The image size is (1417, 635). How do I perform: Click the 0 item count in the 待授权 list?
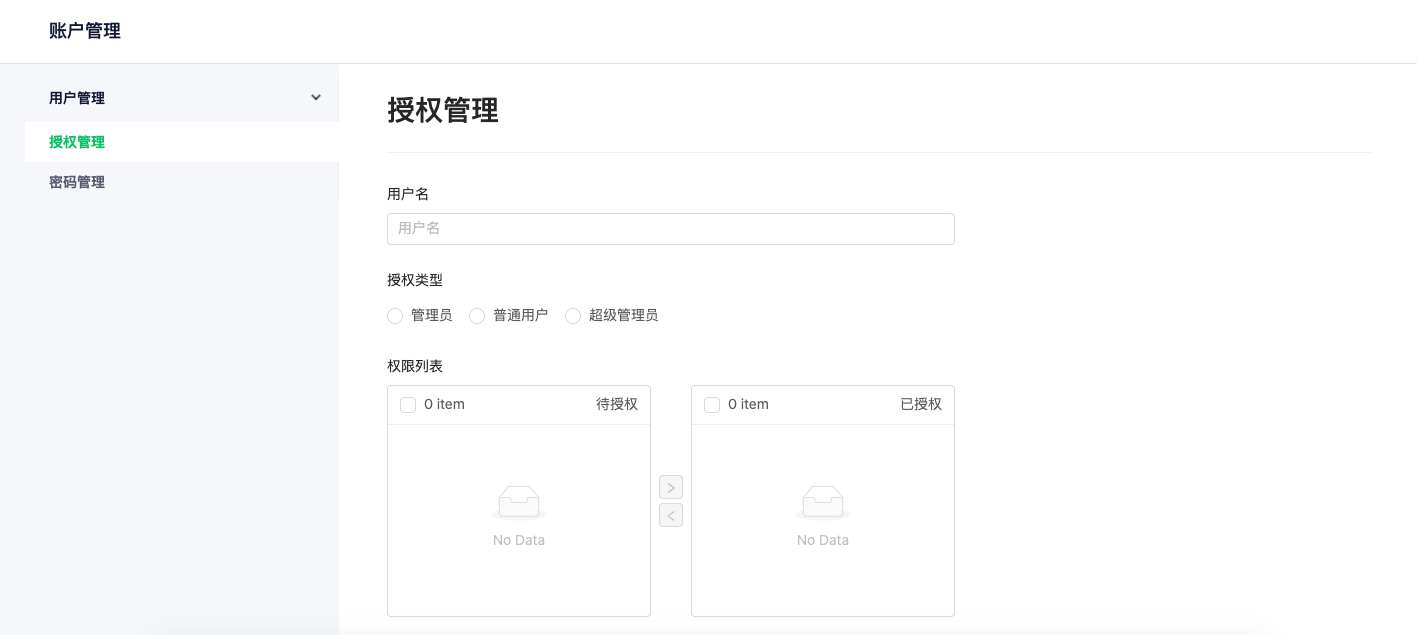coord(444,404)
